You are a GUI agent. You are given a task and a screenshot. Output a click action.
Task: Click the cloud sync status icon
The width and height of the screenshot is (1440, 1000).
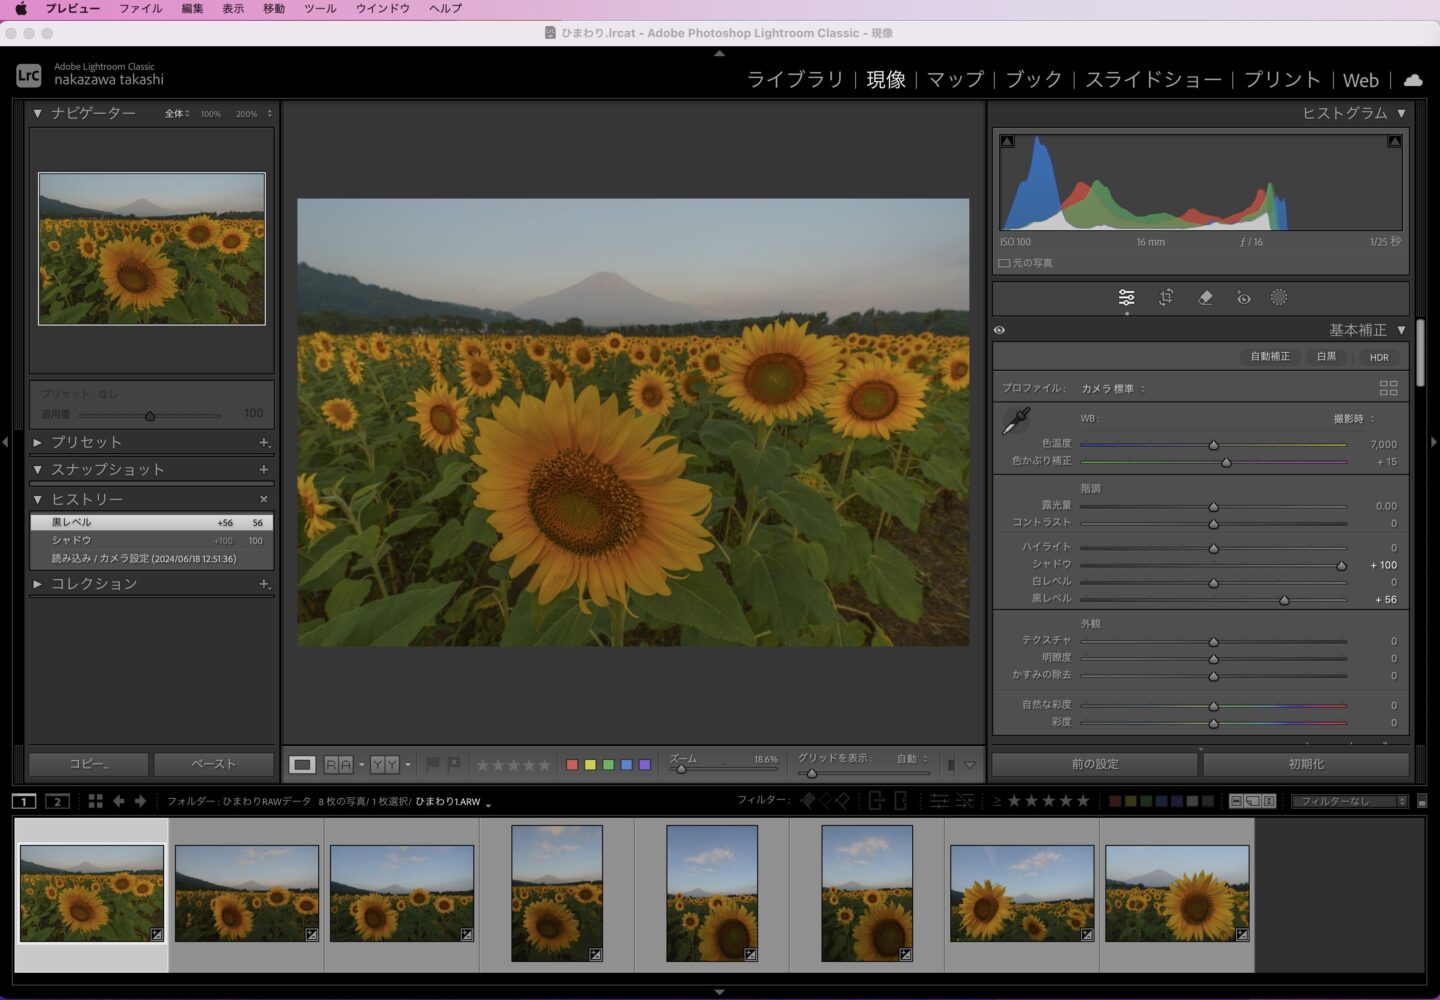click(x=1413, y=80)
